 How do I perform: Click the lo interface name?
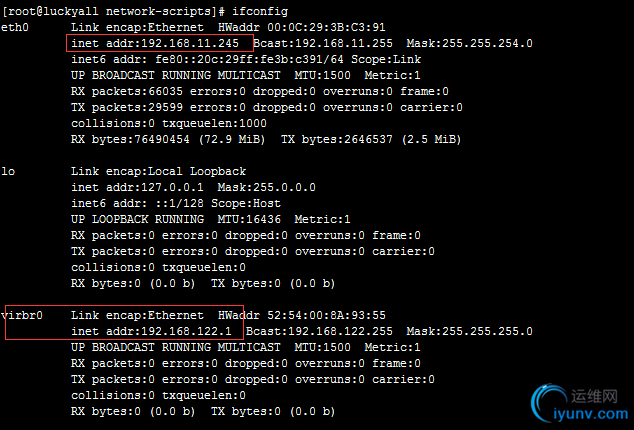pyautogui.click(x=8, y=172)
